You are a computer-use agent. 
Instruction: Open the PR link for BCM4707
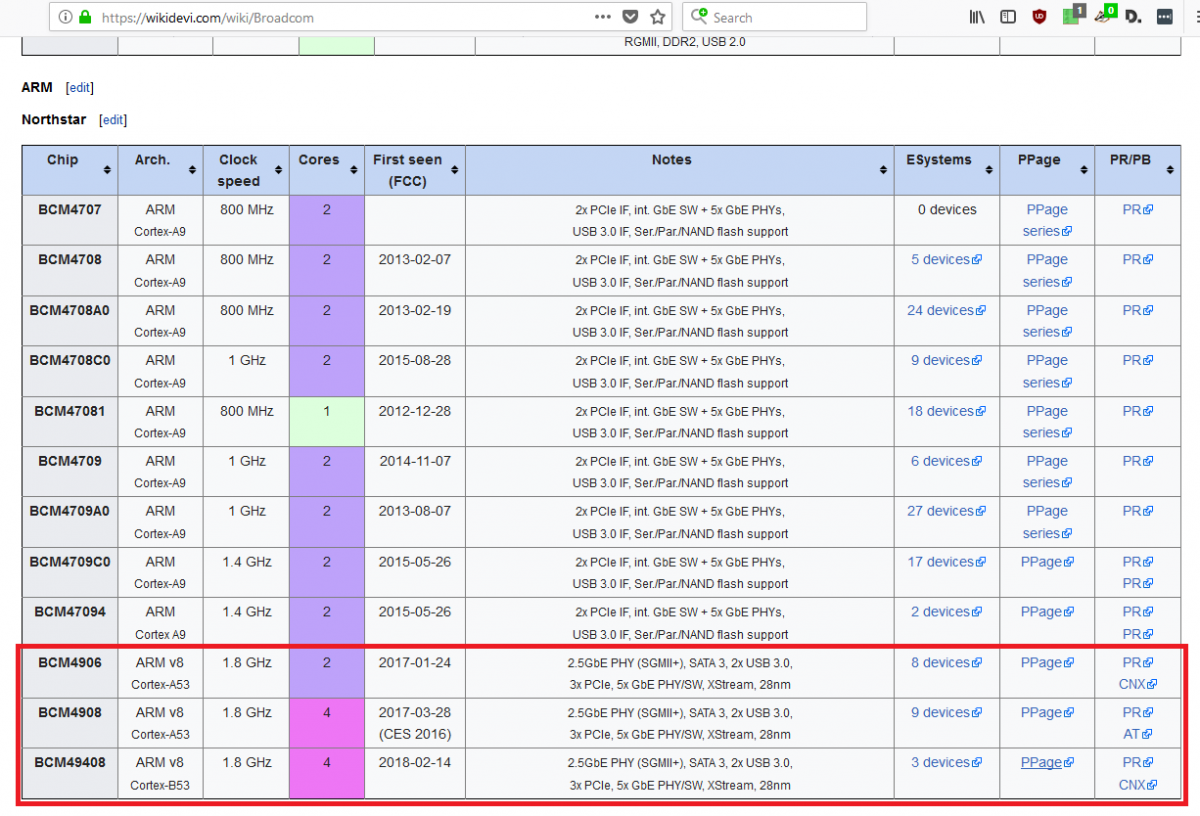(1137, 210)
